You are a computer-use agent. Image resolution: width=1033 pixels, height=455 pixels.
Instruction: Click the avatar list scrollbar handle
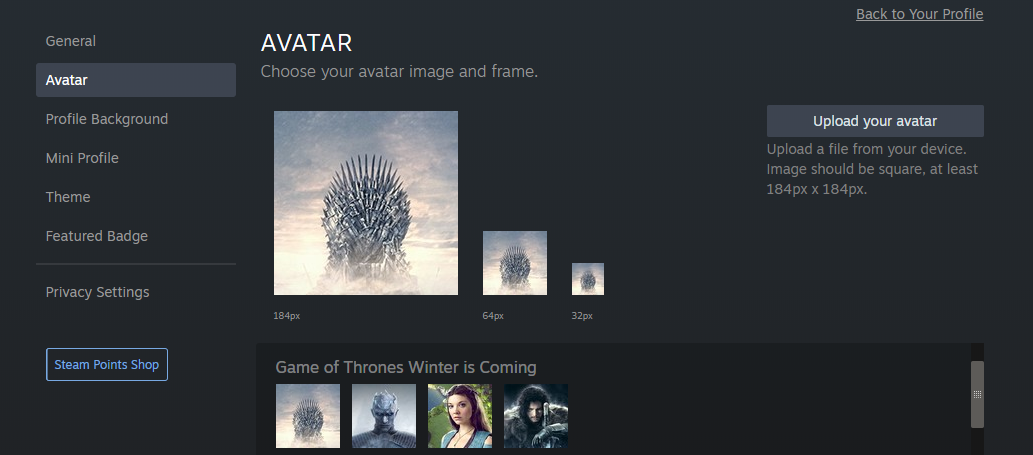click(x=977, y=394)
